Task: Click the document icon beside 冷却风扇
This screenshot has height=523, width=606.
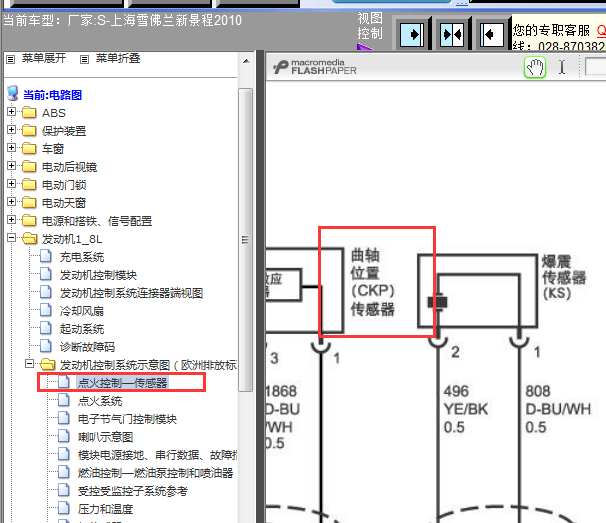Action: point(46,310)
